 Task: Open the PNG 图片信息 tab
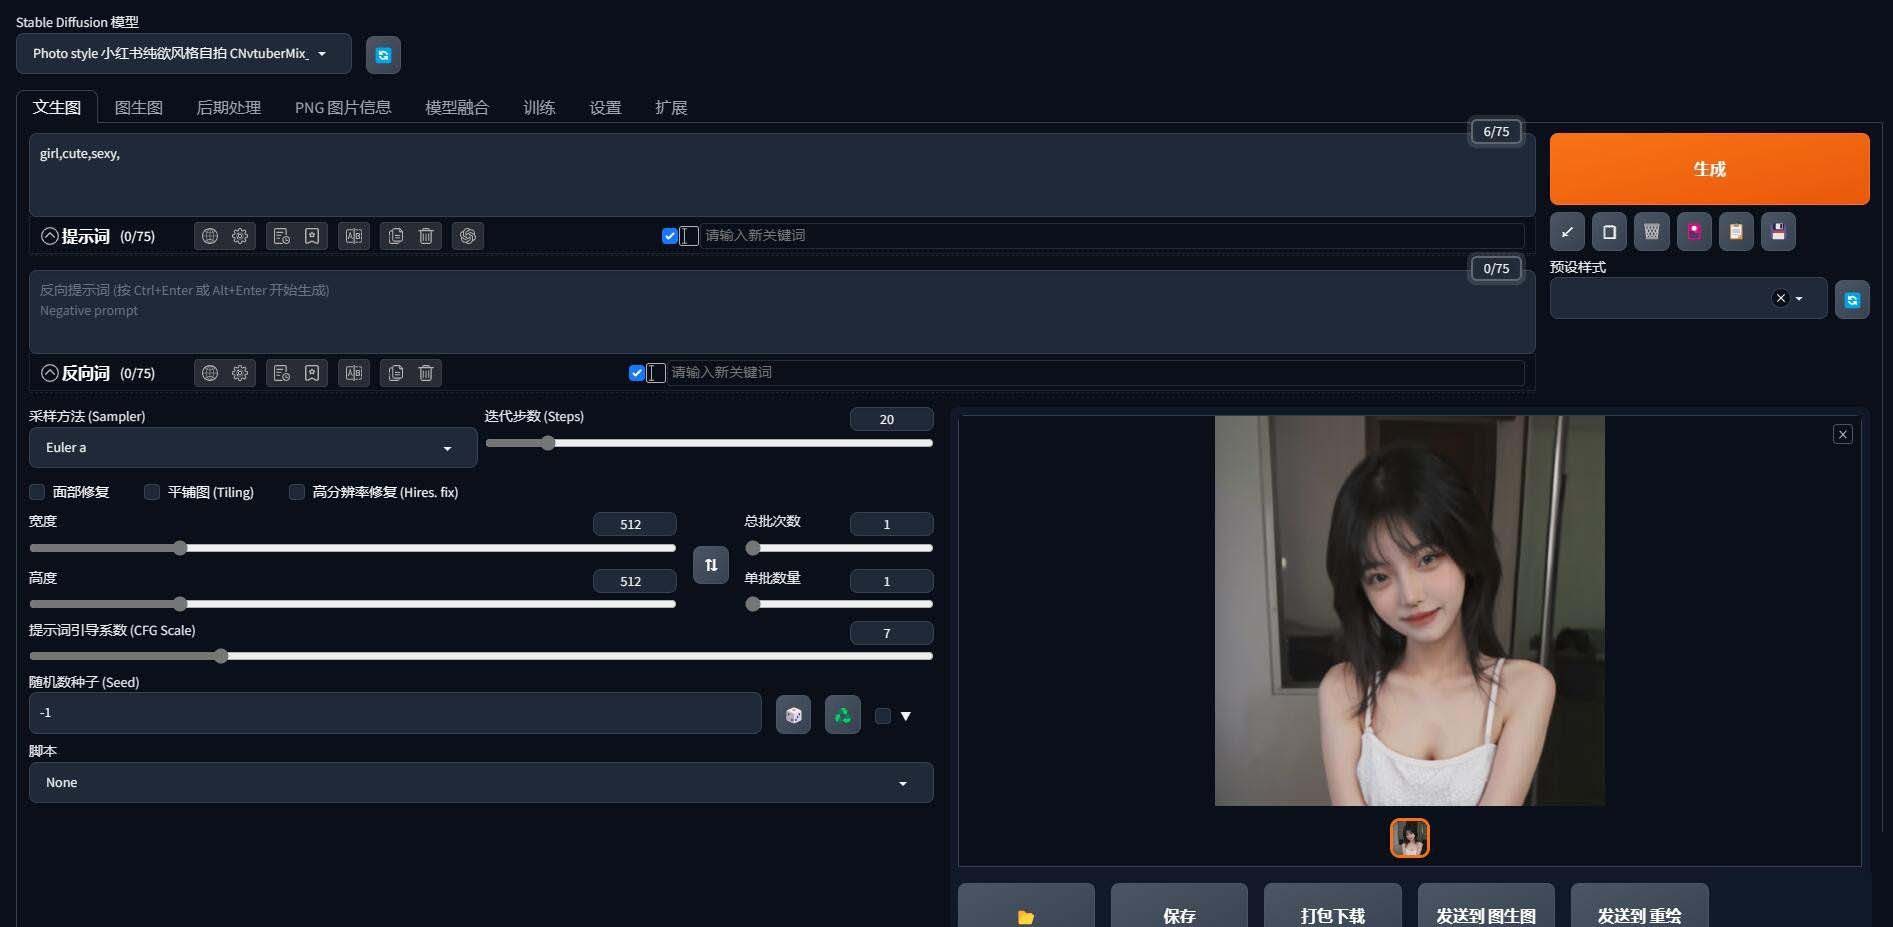343,107
